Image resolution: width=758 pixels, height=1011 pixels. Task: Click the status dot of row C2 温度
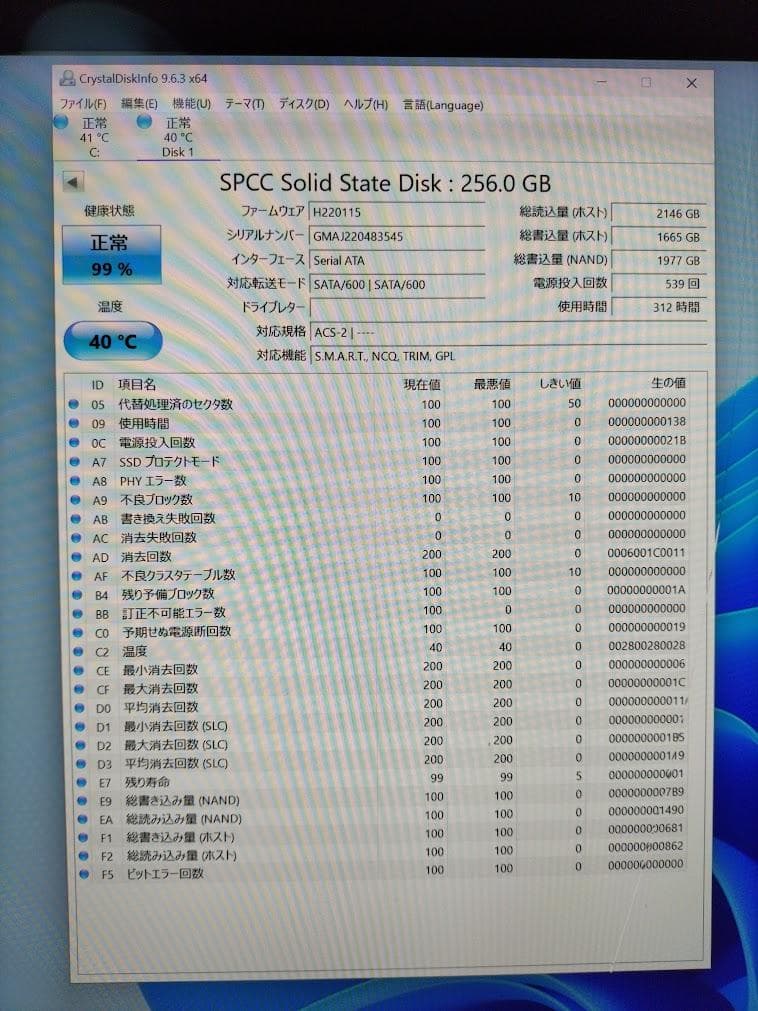[78, 651]
